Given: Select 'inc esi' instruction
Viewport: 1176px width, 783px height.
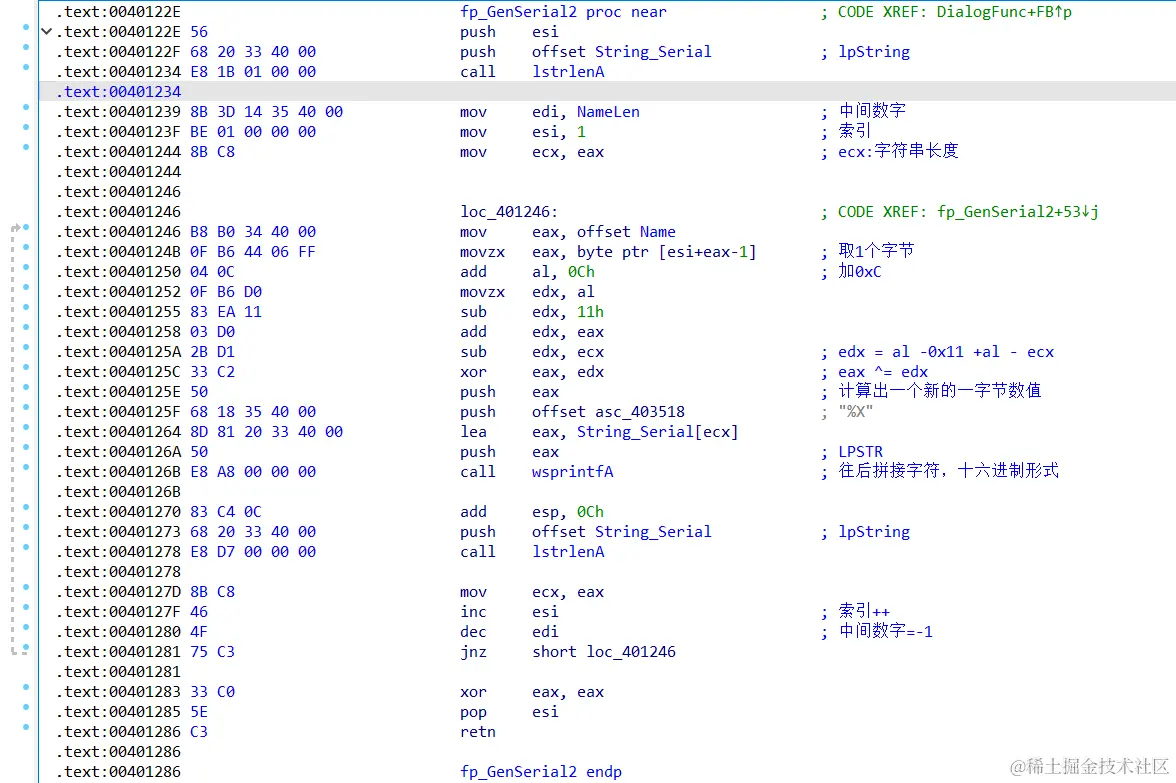Looking at the screenshot, I should click(509, 612).
